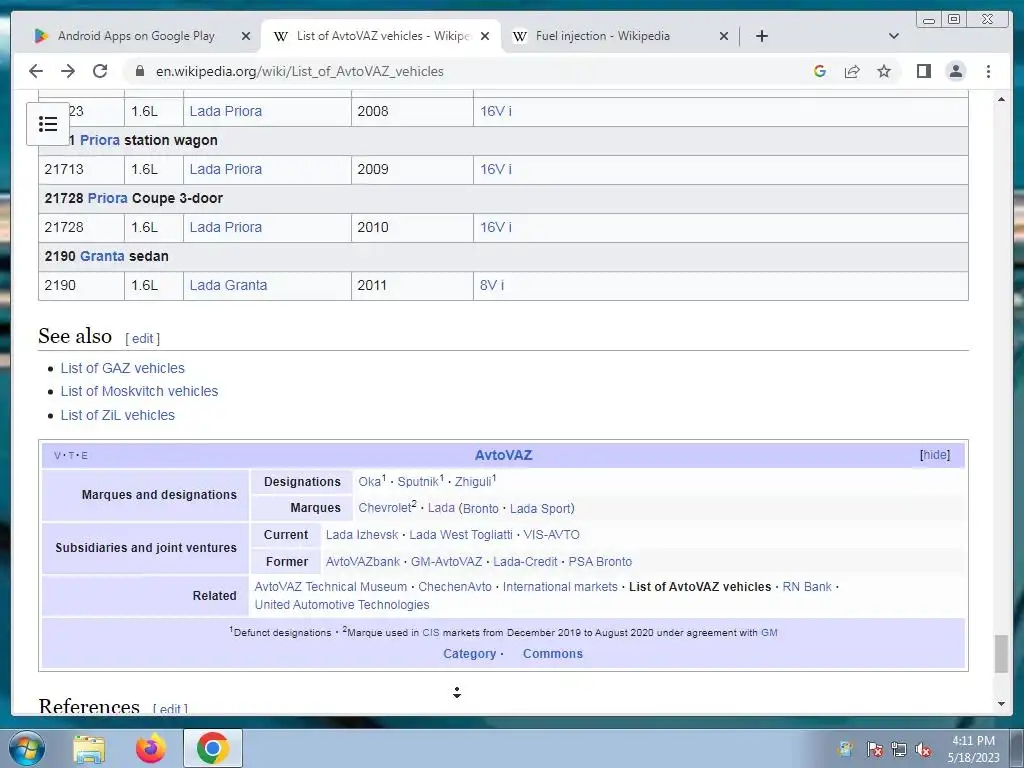Open the GM-AvtoVAZ link
Screen dimensions: 1024x768
coord(446,562)
